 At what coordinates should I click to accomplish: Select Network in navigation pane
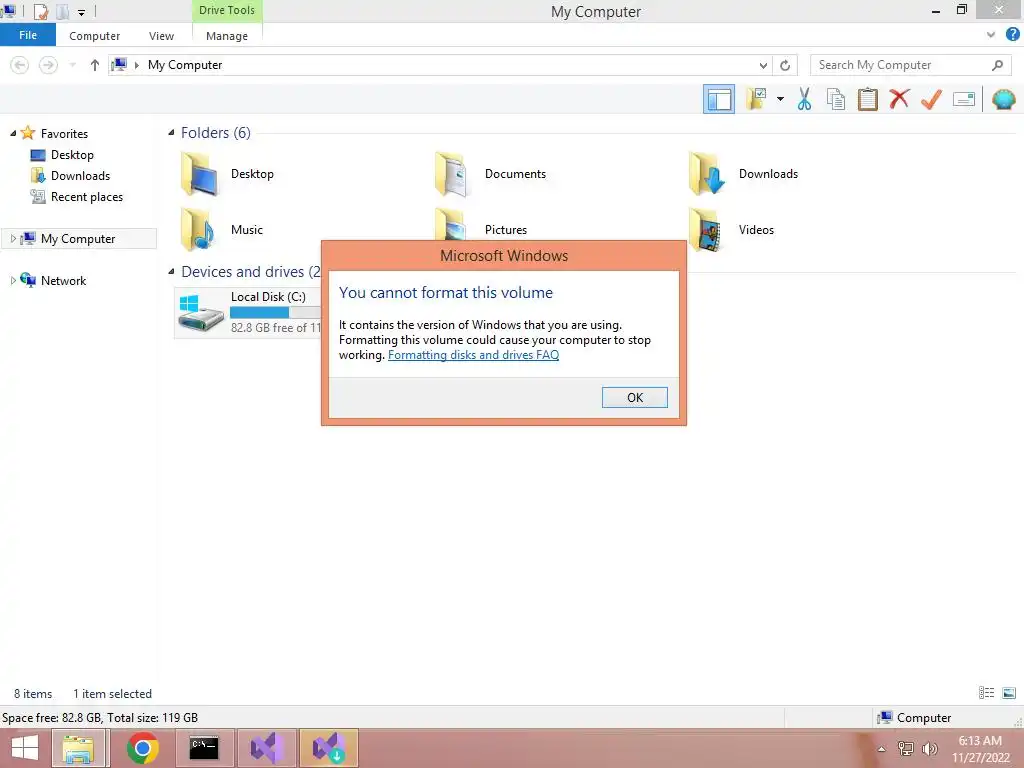coord(63,280)
